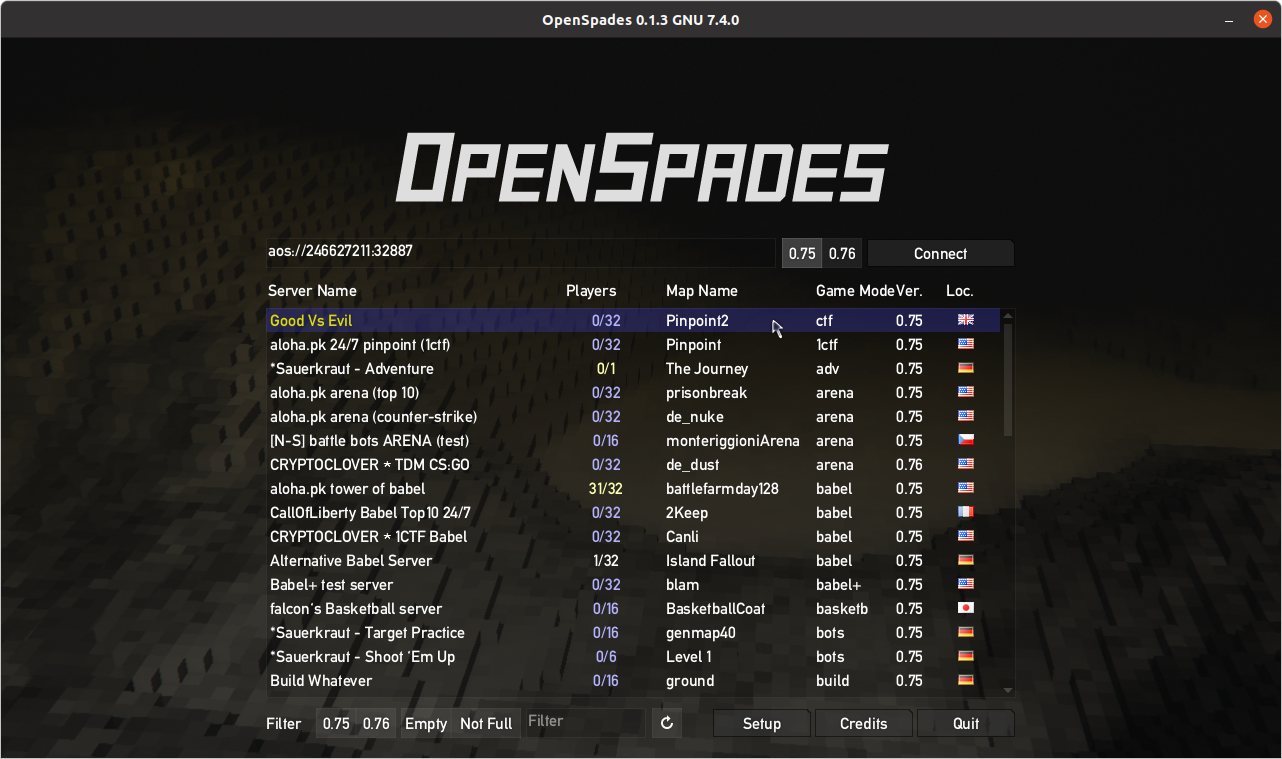This screenshot has height=759, width=1282.
Task: Select falcon's Basketball server row
Action: click(633, 608)
